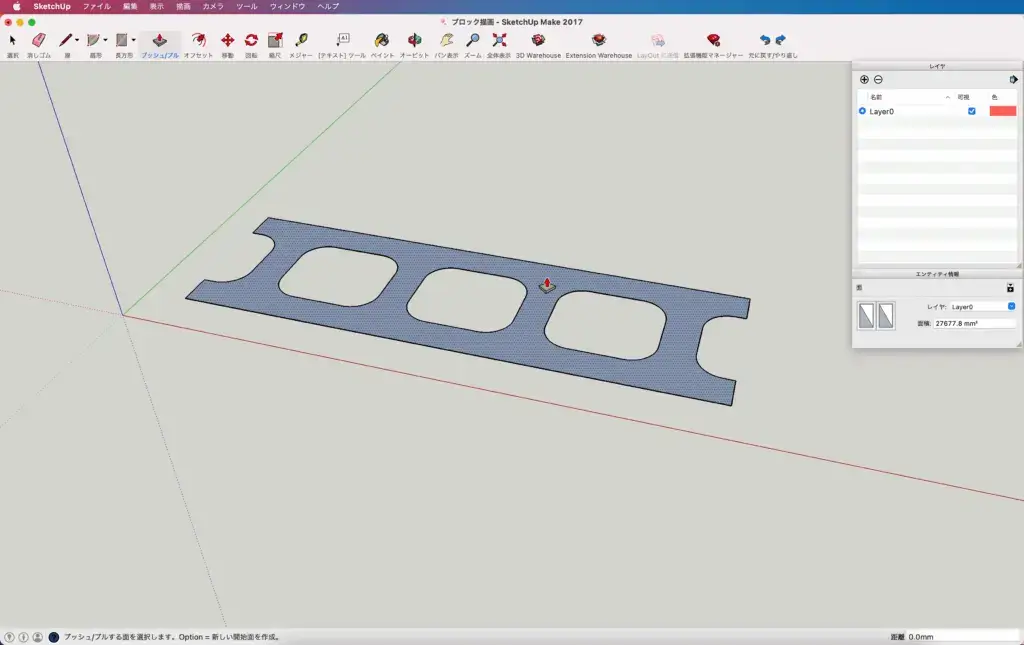
Task: Click the 全体表示 zoom extents icon
Action: (499, 40)
